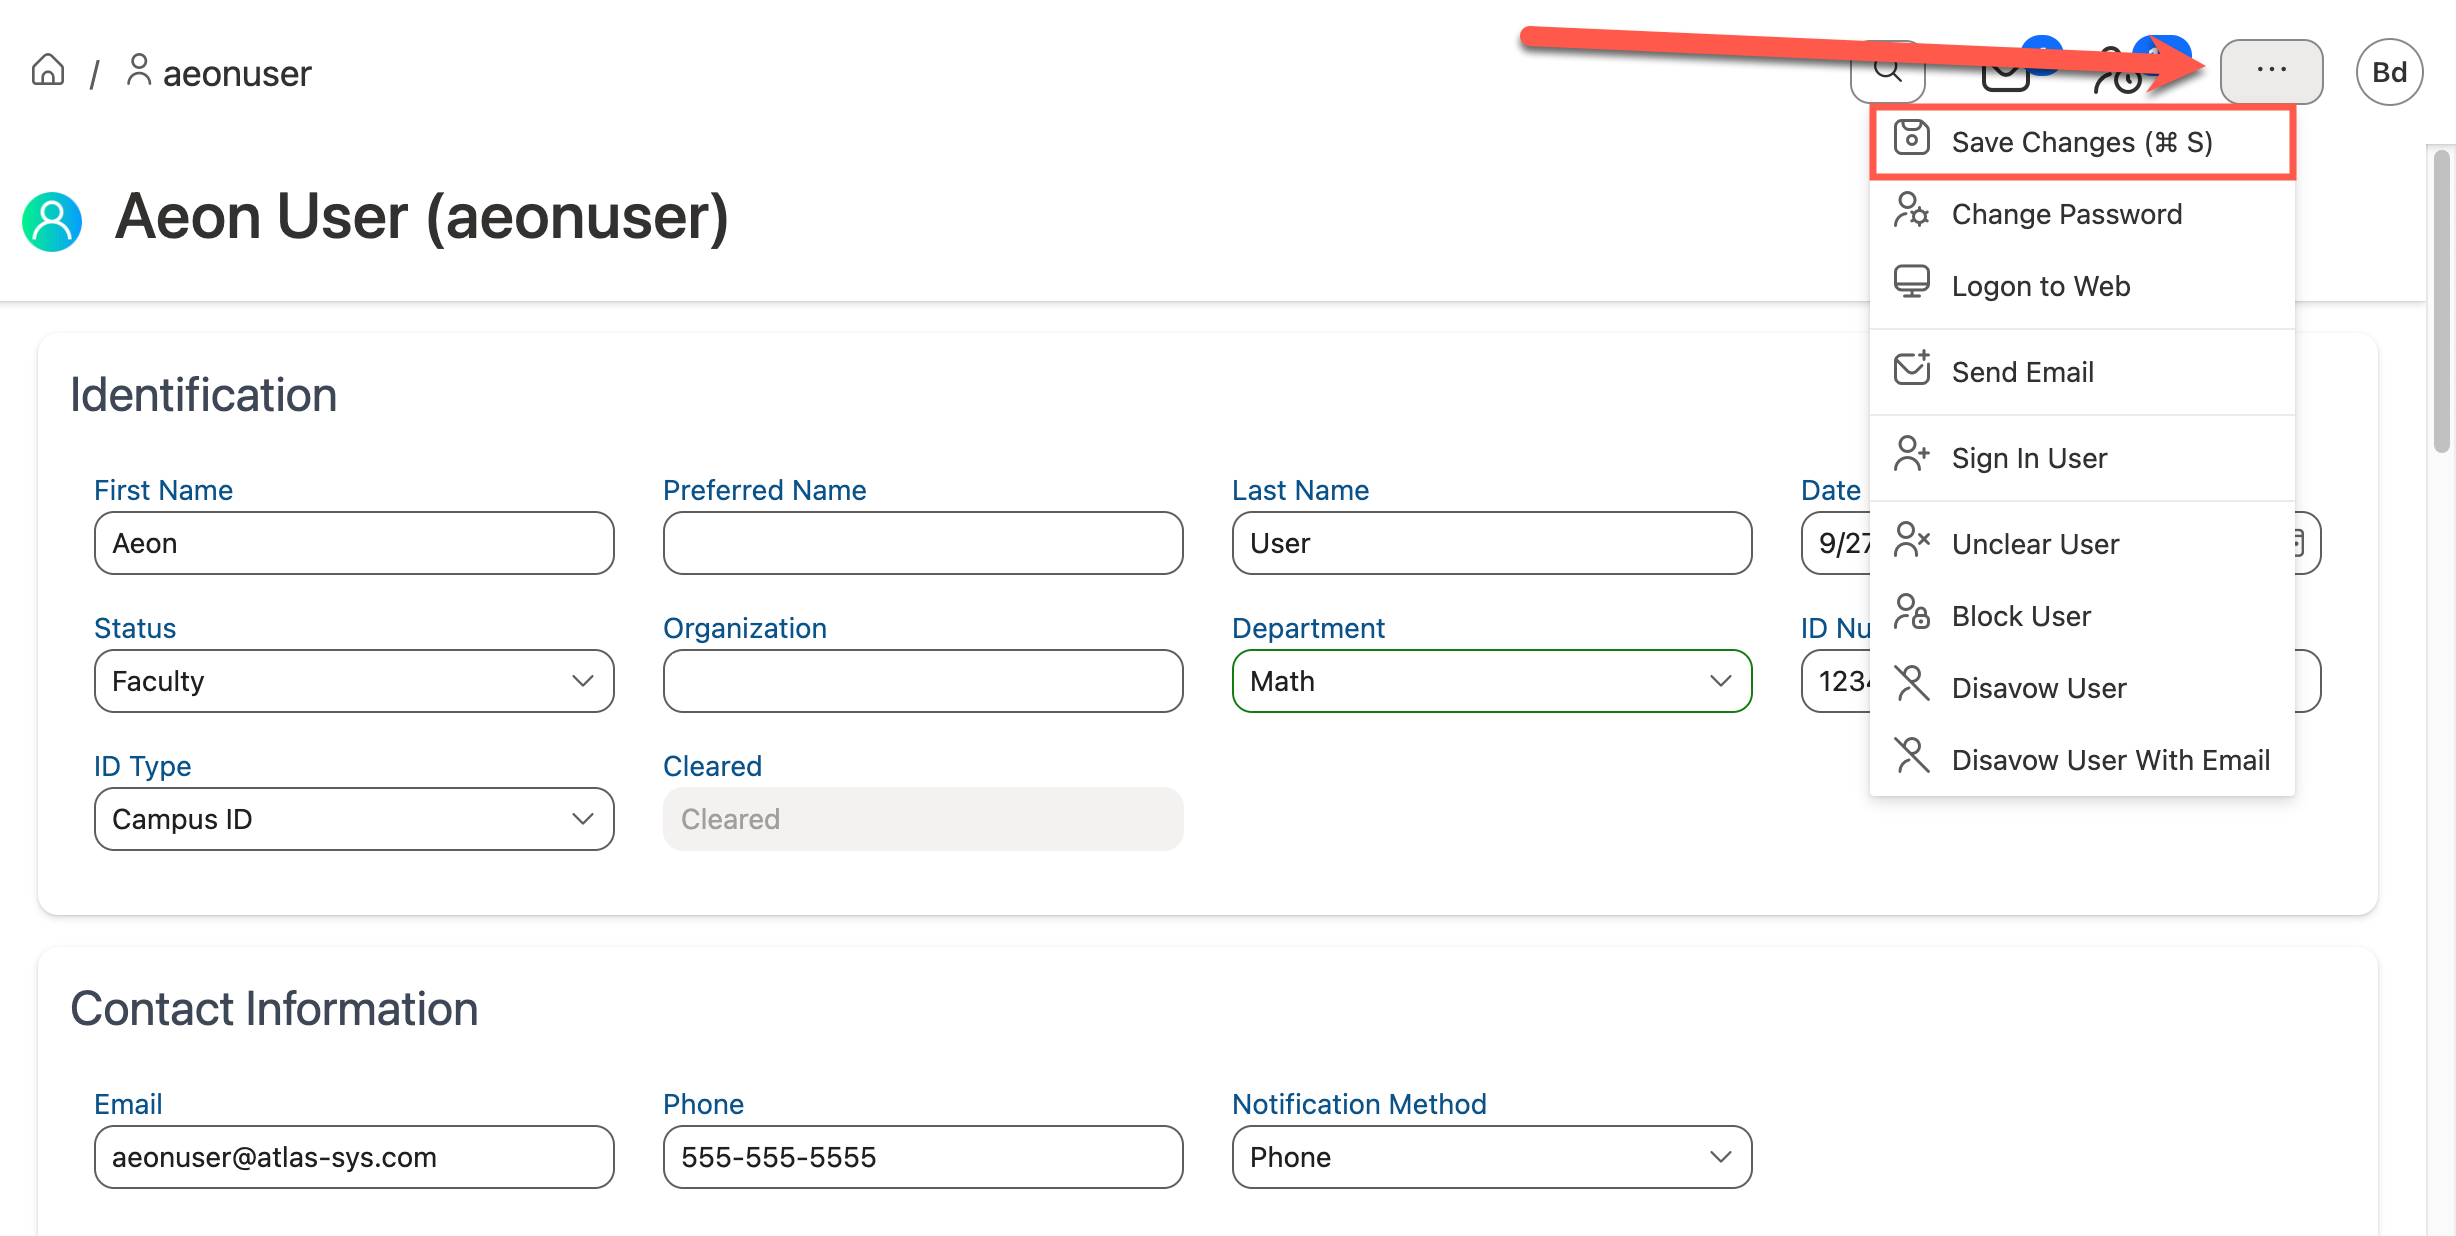This screenshot has width=2456, height=1236.
Task: Click the Sign In User icon
Action: (1911, 456)
